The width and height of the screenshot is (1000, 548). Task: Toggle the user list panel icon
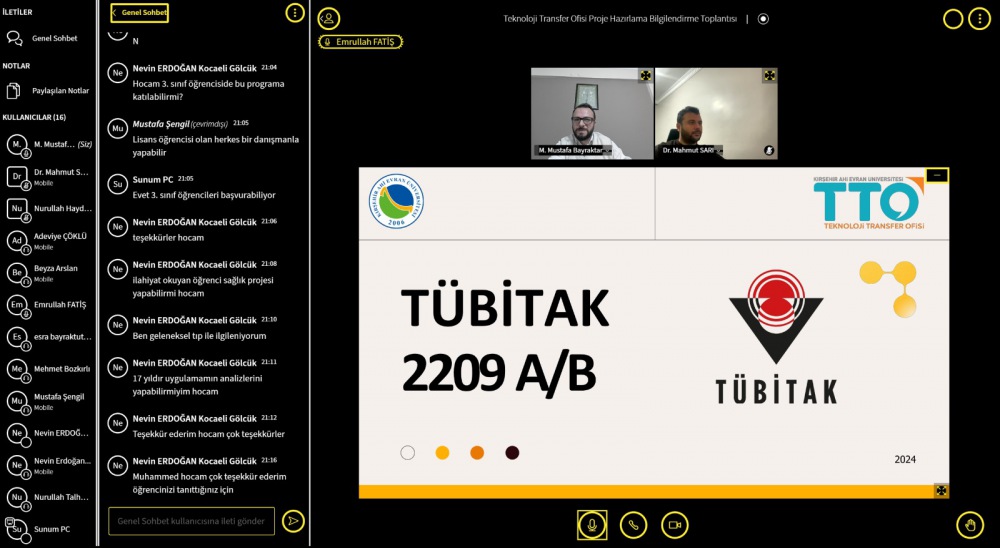point(329,19)
